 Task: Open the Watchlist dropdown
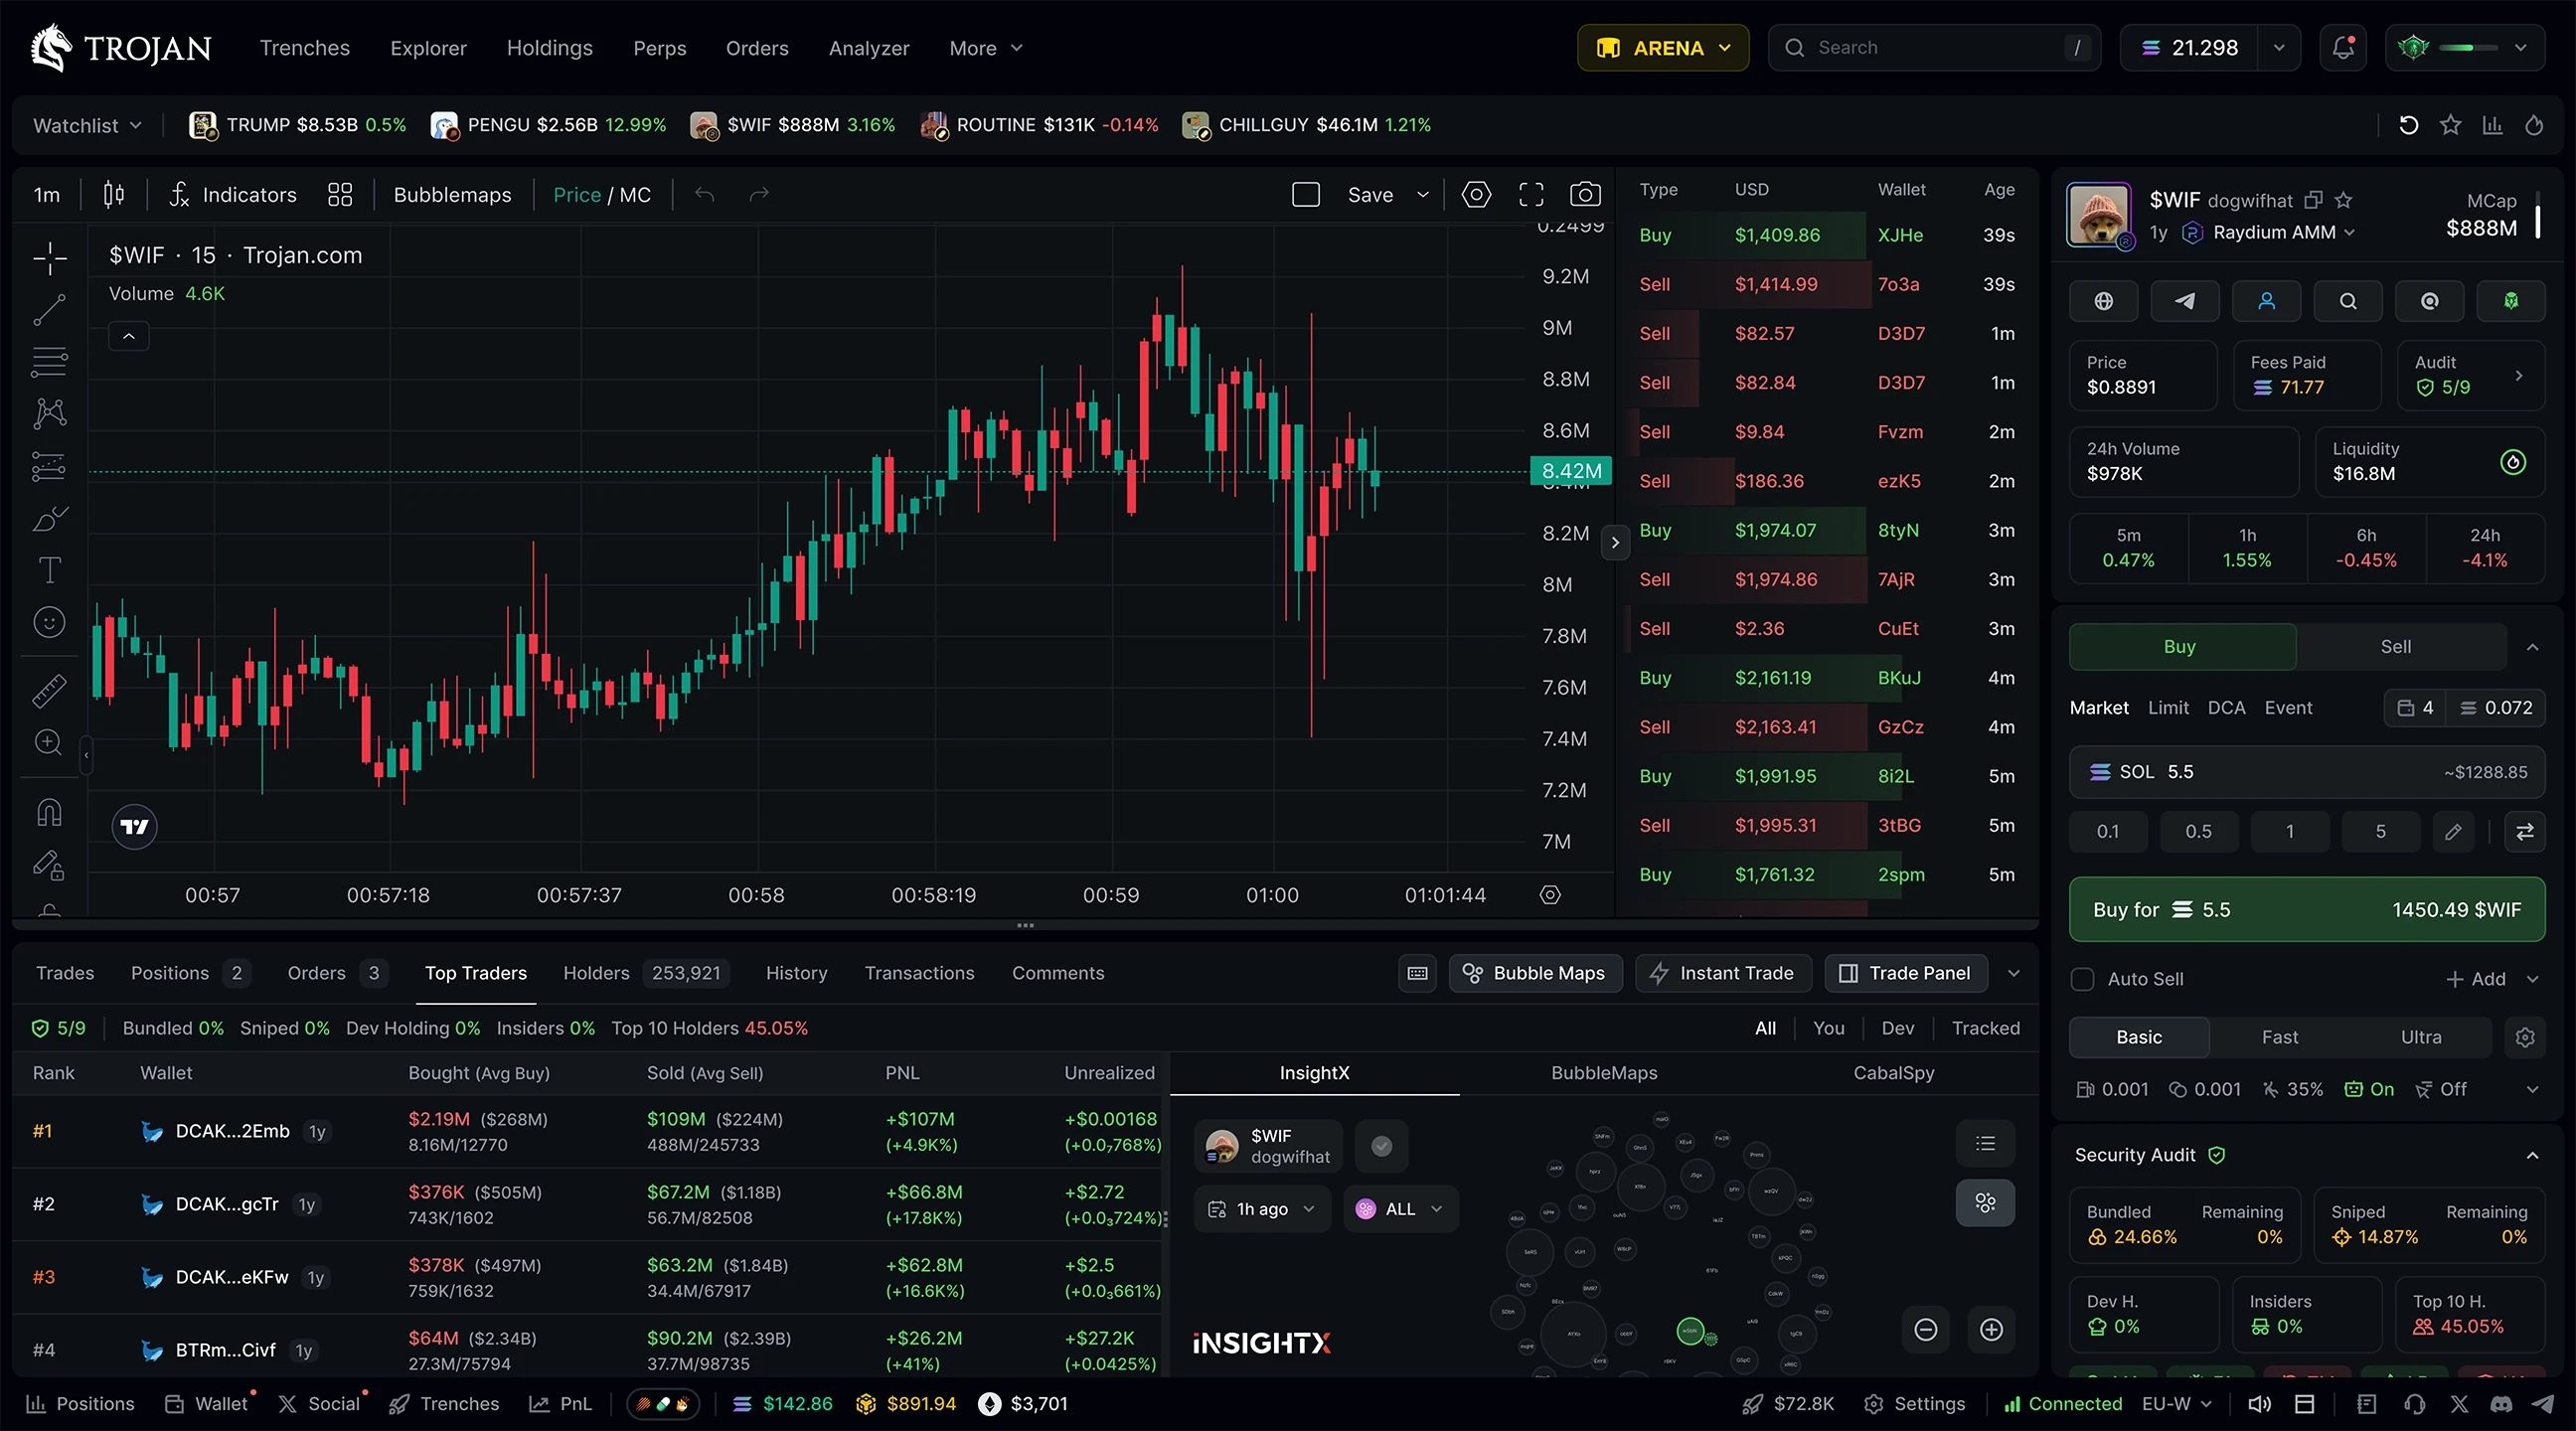[x=87, y=125]
